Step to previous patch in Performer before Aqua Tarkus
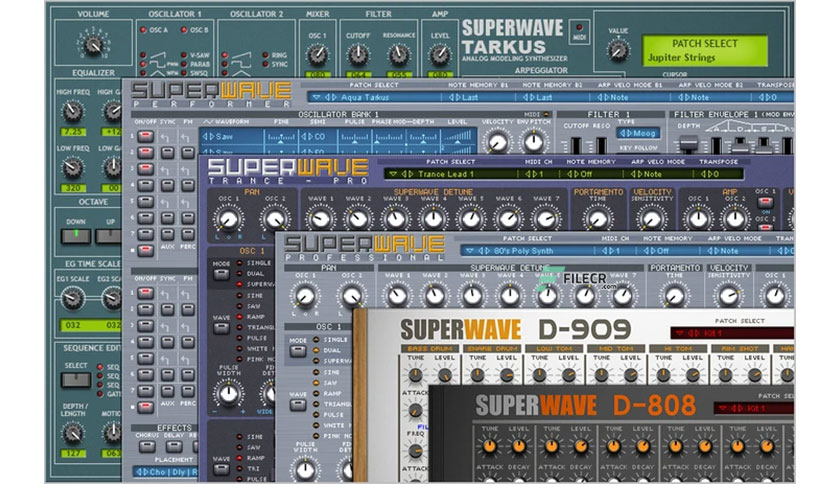The height and width of the screenshot is (484, 836). (x=328, y=98)
